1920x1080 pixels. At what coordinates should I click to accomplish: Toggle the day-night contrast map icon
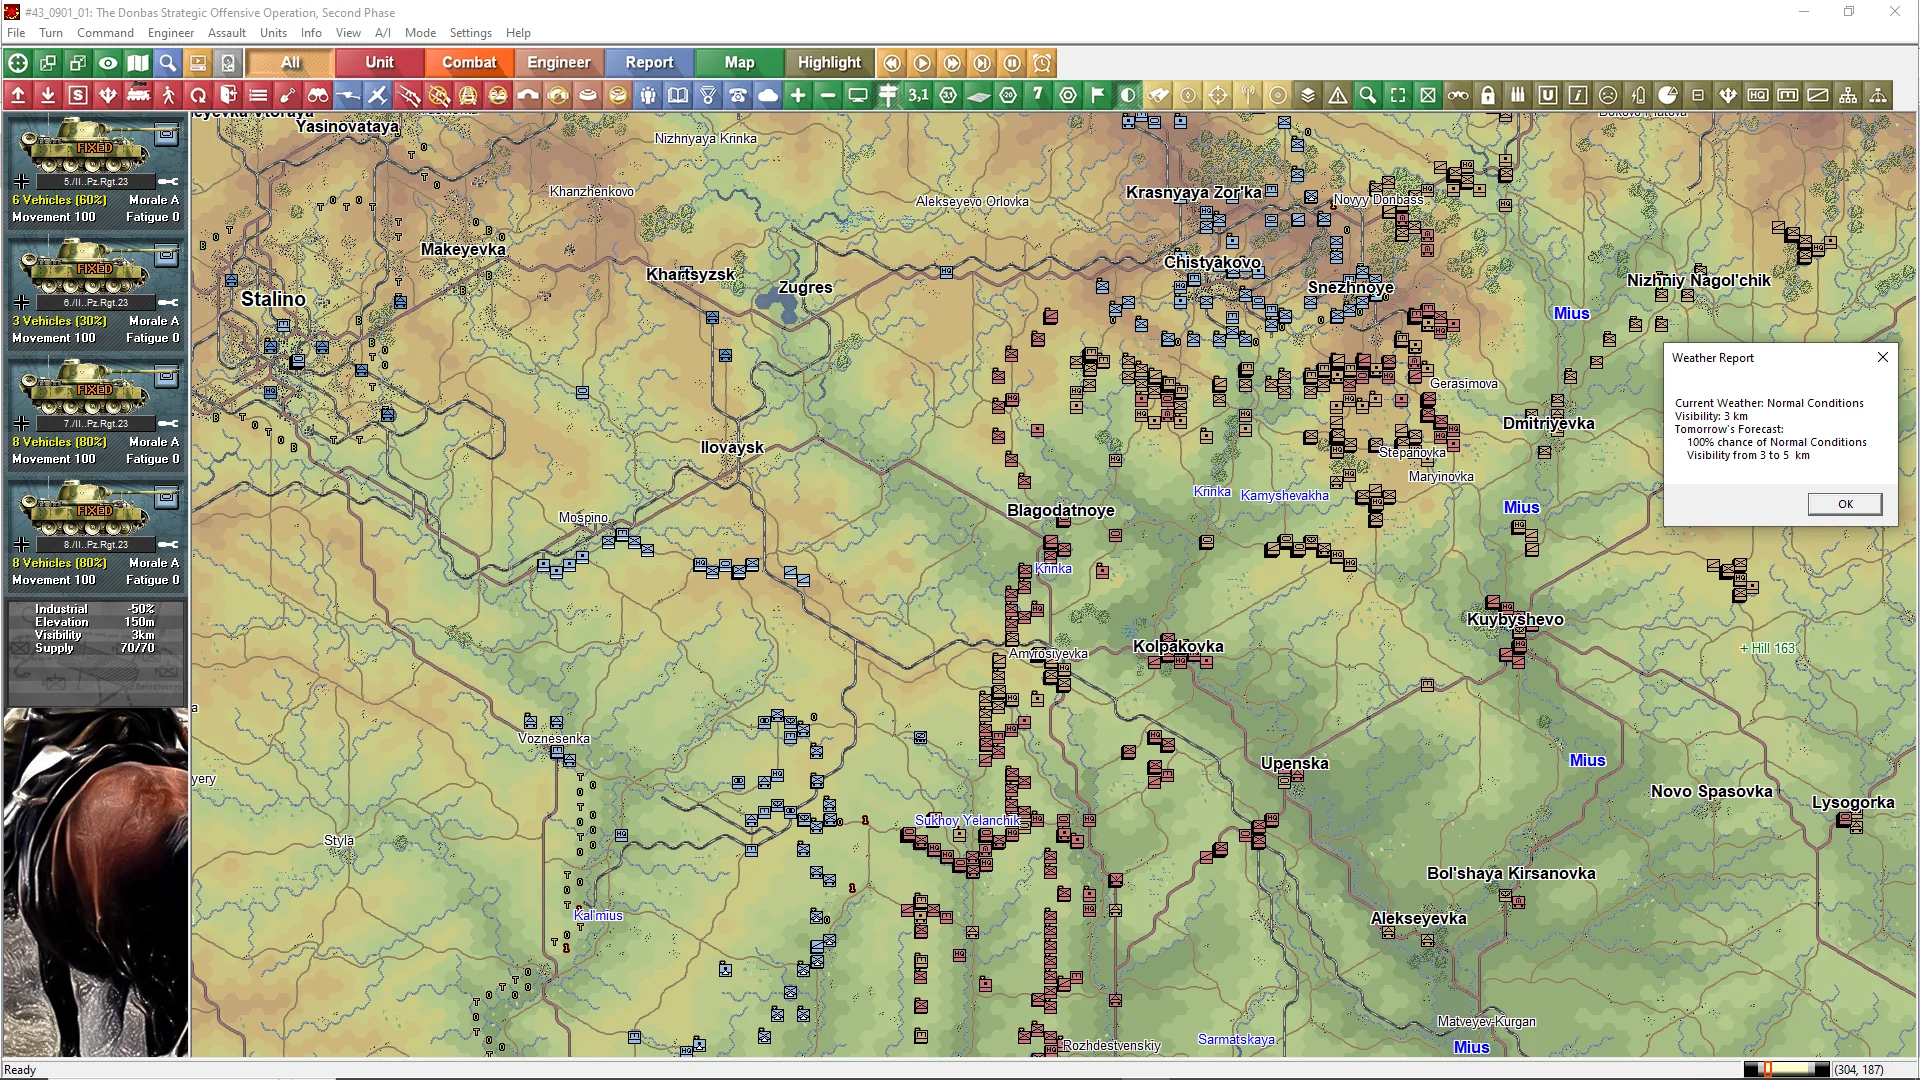pos(1128,96)
